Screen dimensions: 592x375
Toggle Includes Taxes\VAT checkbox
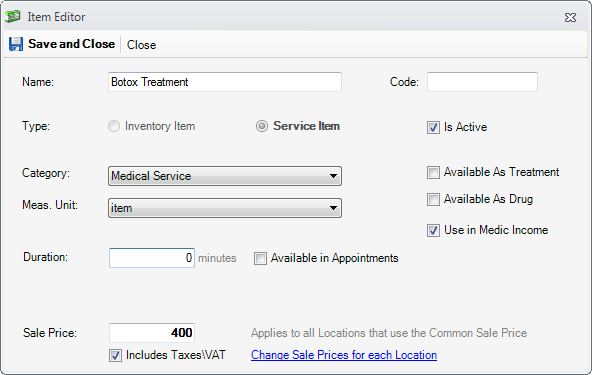(116, 355)
